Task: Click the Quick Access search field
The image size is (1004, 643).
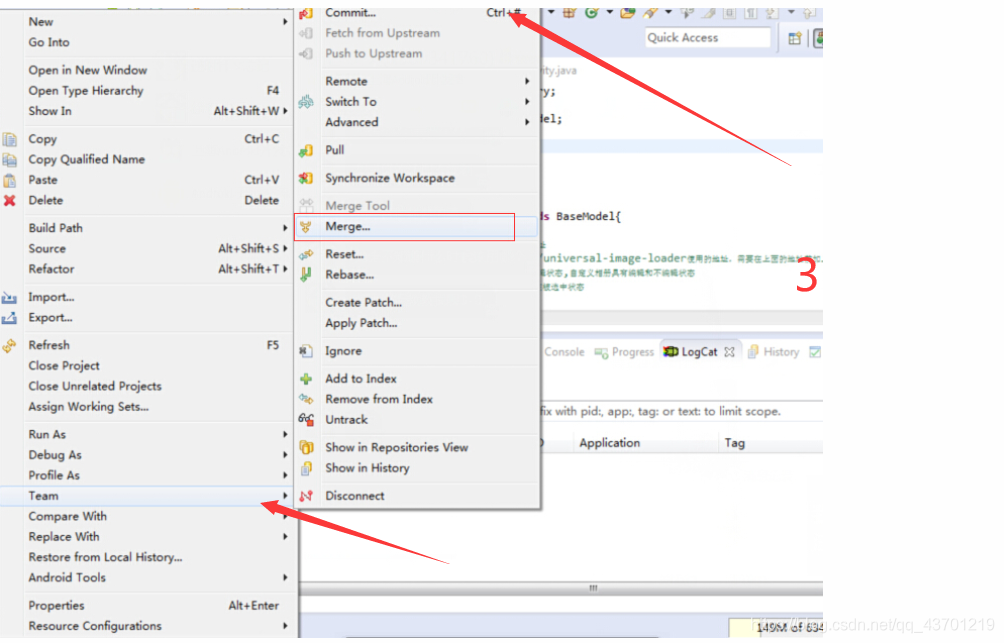Action: coord(708,38)
